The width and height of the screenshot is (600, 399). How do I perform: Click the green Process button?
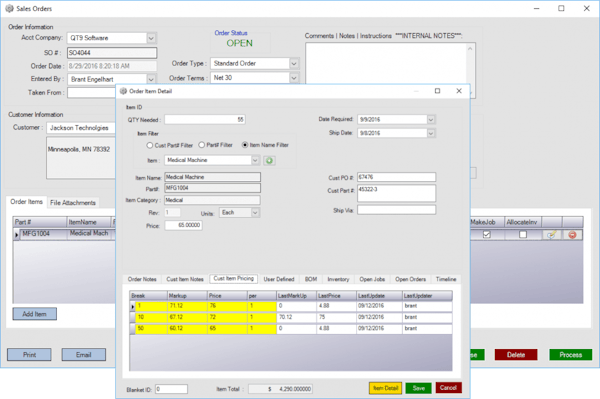(x=571, y=355)
